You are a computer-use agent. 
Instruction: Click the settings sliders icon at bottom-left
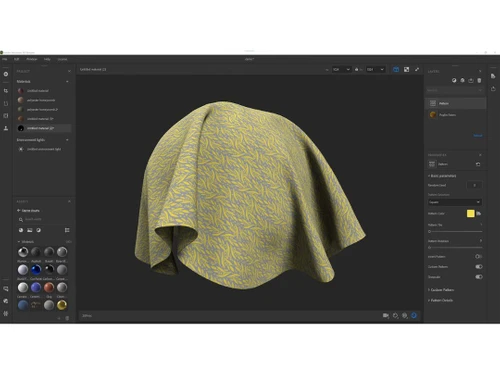[6, 313]
